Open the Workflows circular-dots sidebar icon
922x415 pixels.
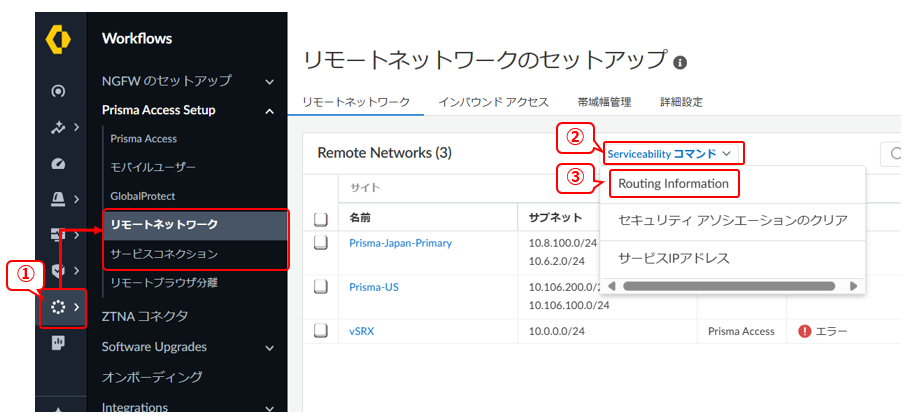(x=58, y=307)
